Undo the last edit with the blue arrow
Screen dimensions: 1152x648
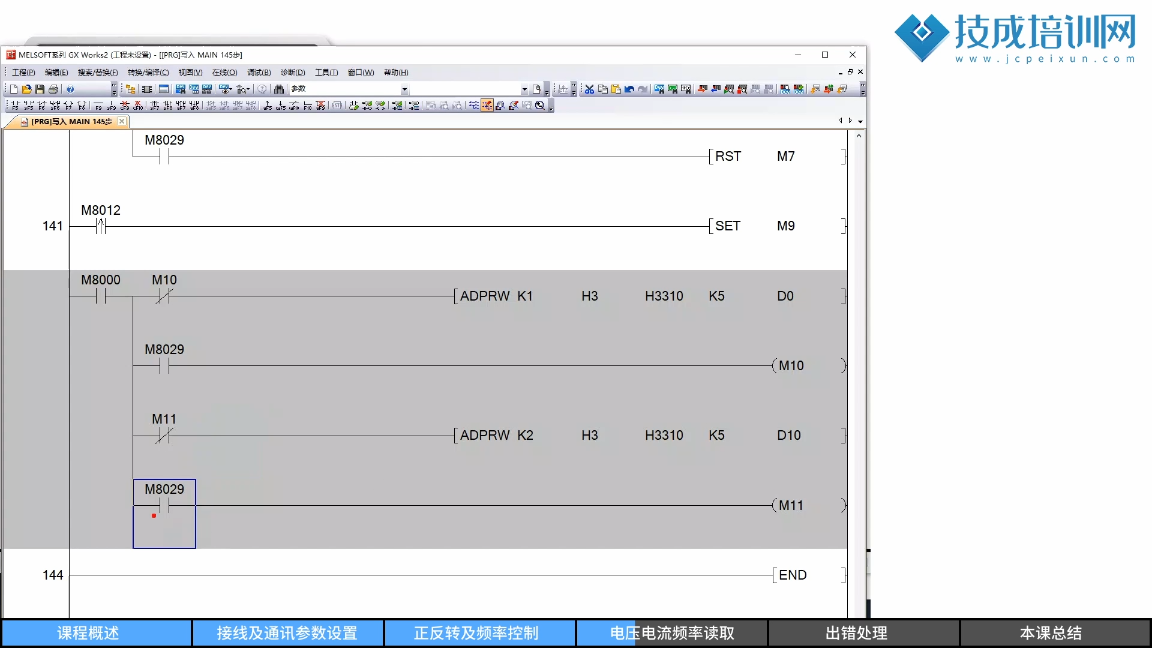pyautogui.click(x=630, y=89)
